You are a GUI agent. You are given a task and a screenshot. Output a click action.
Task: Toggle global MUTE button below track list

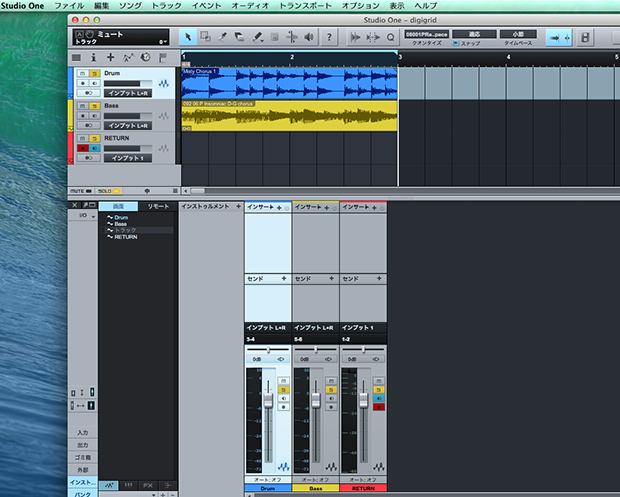pos(81,191)
